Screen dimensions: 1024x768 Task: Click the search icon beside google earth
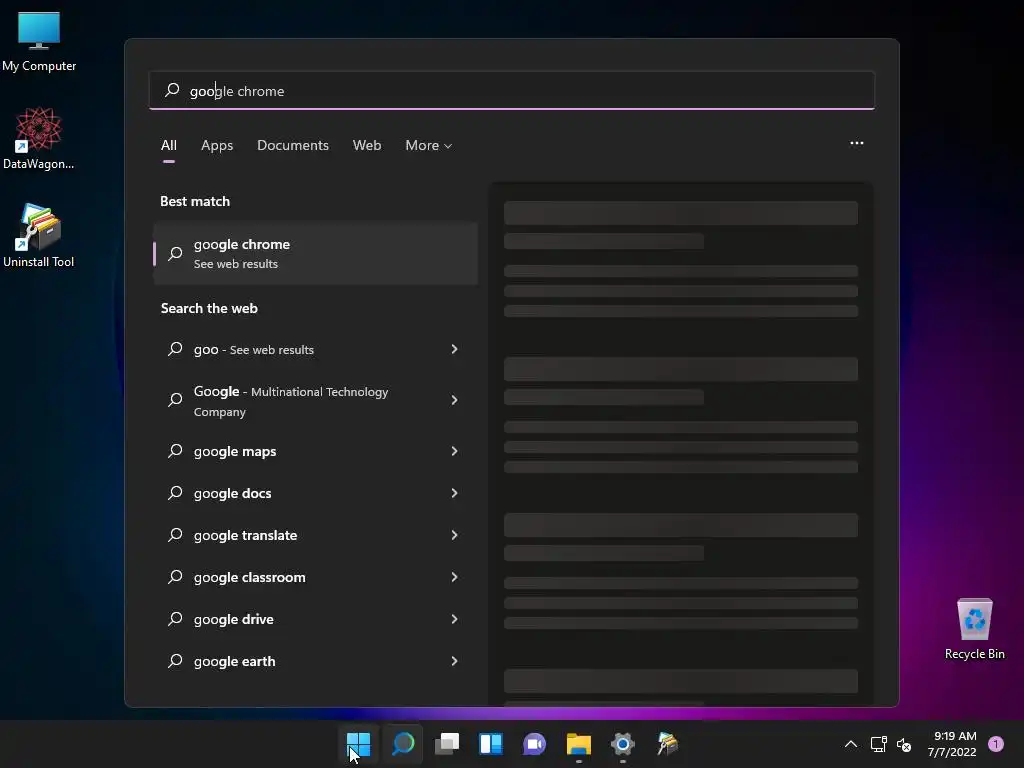175,661
